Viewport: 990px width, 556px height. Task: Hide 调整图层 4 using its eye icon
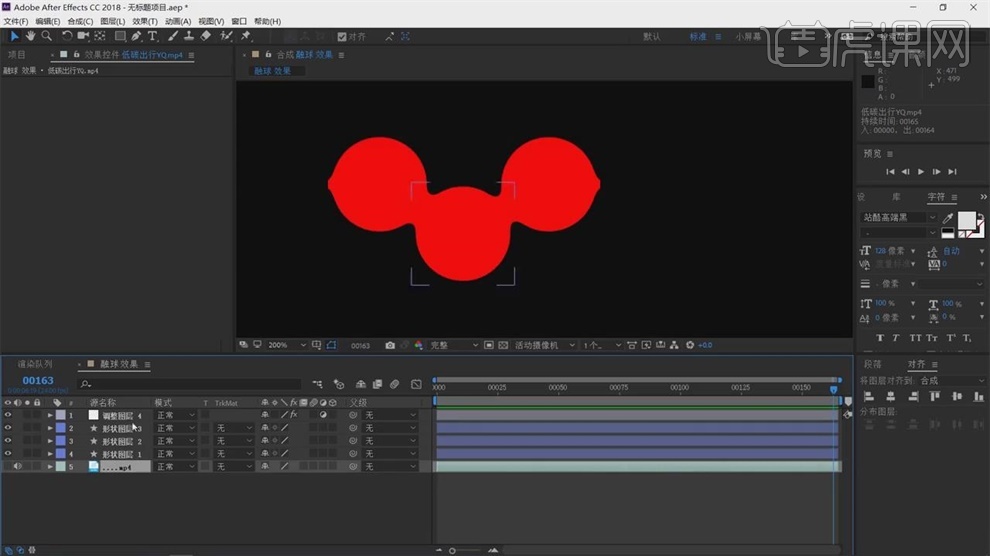pyautogui.click(x=8, y=415)
